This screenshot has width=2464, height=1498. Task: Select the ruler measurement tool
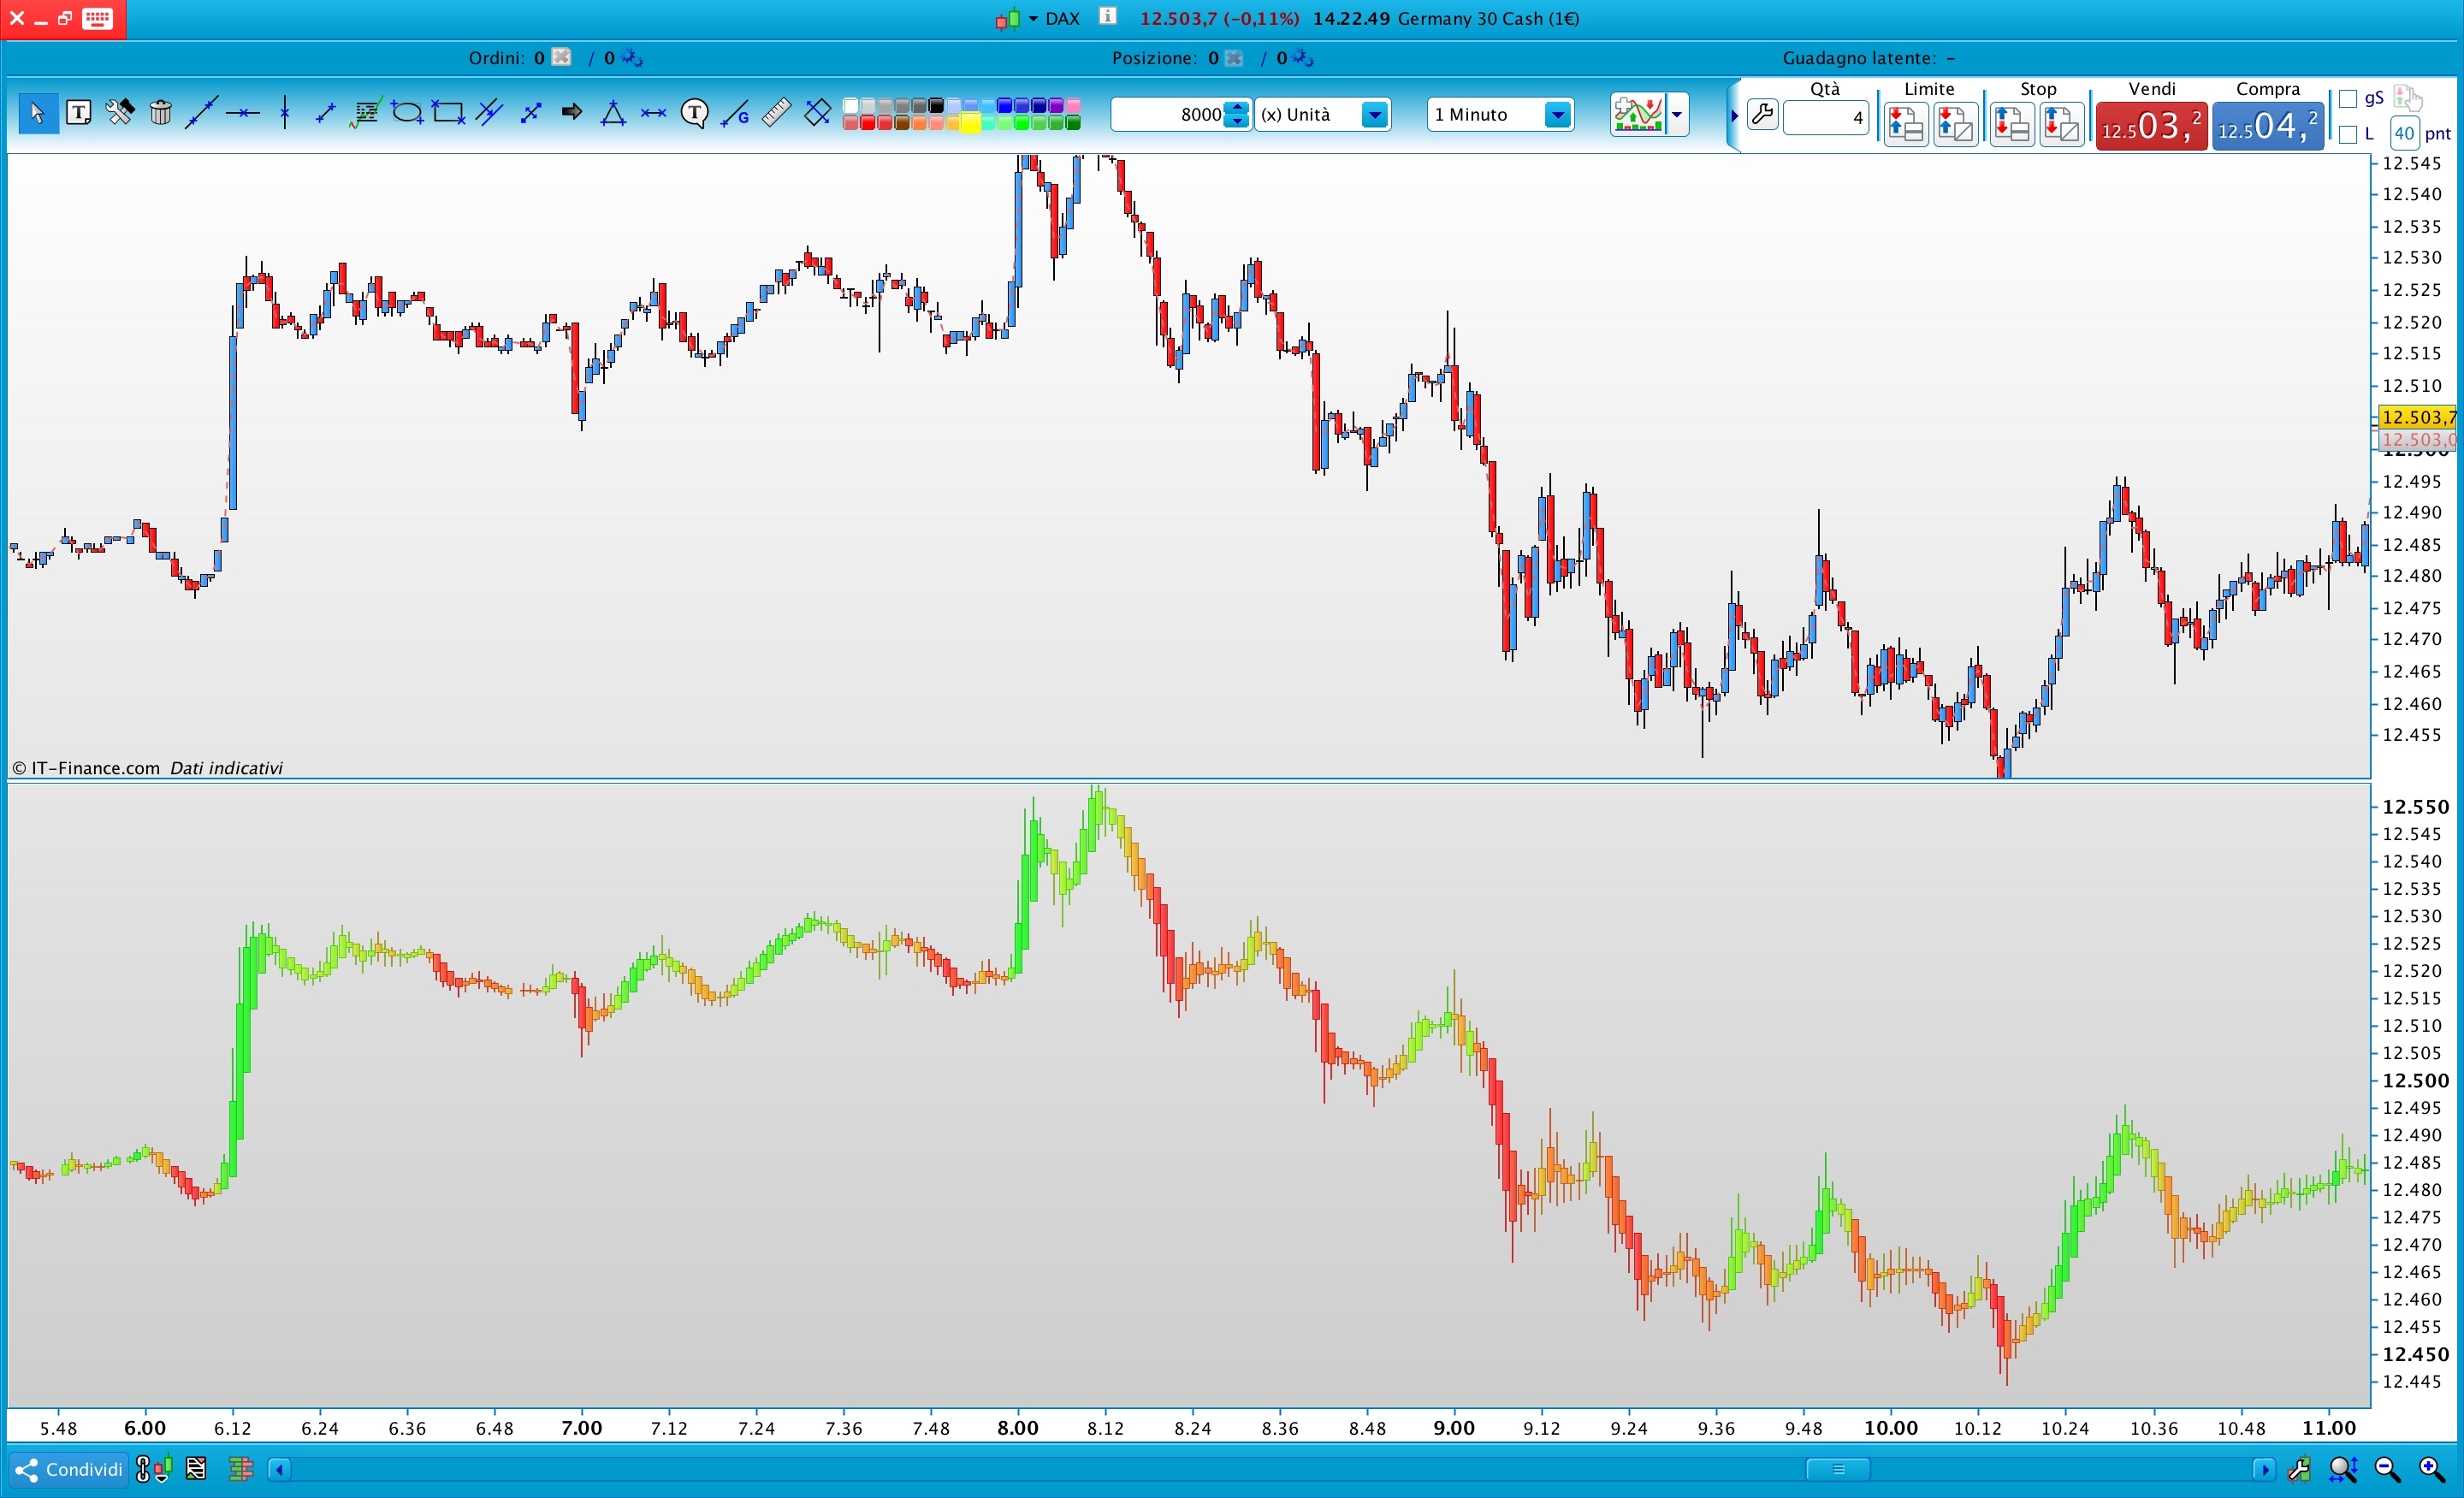pyautogui.click(x=776, y=113)
